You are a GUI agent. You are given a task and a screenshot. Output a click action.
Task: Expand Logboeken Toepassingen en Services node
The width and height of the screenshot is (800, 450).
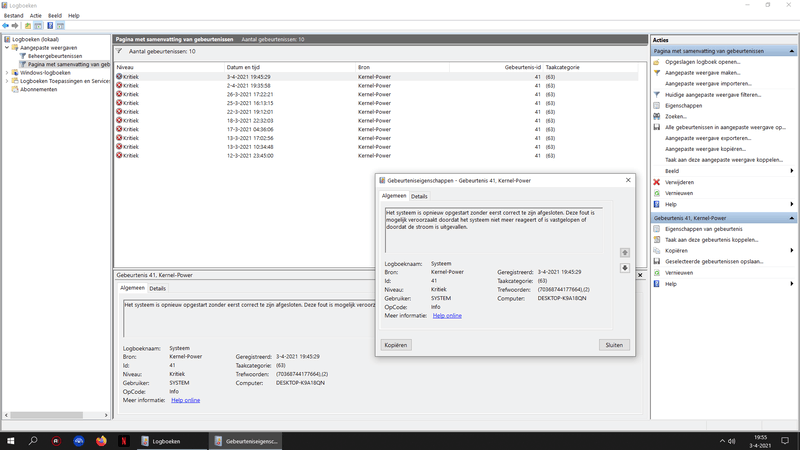7,81
